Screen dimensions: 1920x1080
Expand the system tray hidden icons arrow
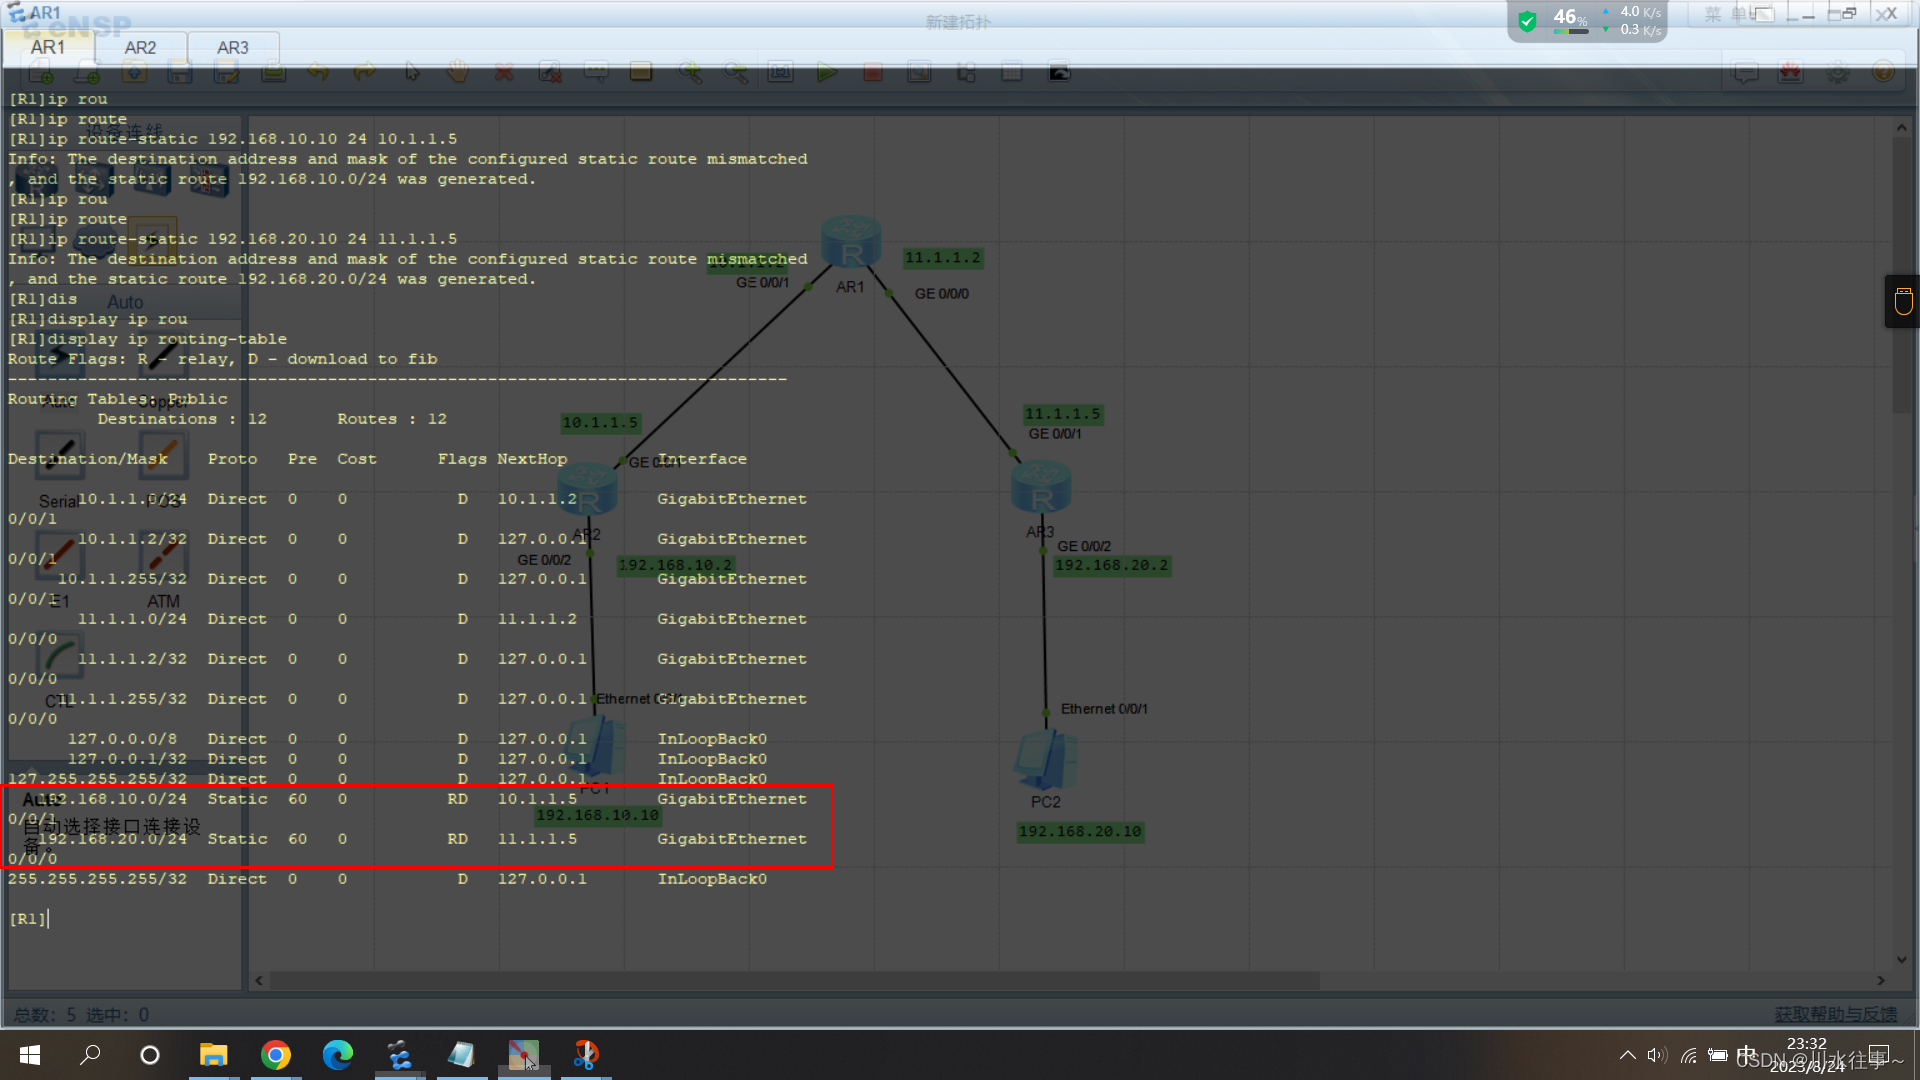click(1627, 1055)
